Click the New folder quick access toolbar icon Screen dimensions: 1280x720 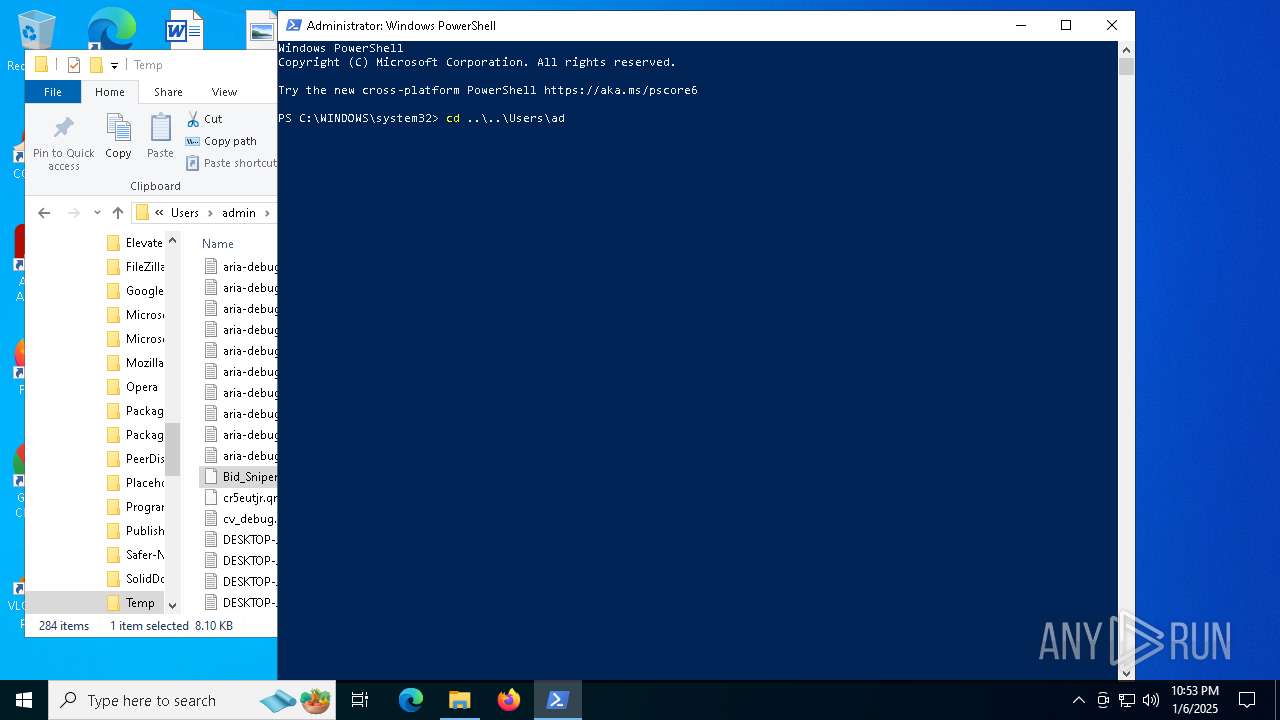(x=96, y=65)
